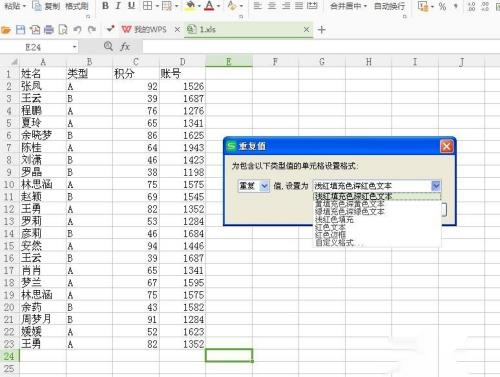Click the Undo arrow icon

pyautogui.click(x=77, y=30)
